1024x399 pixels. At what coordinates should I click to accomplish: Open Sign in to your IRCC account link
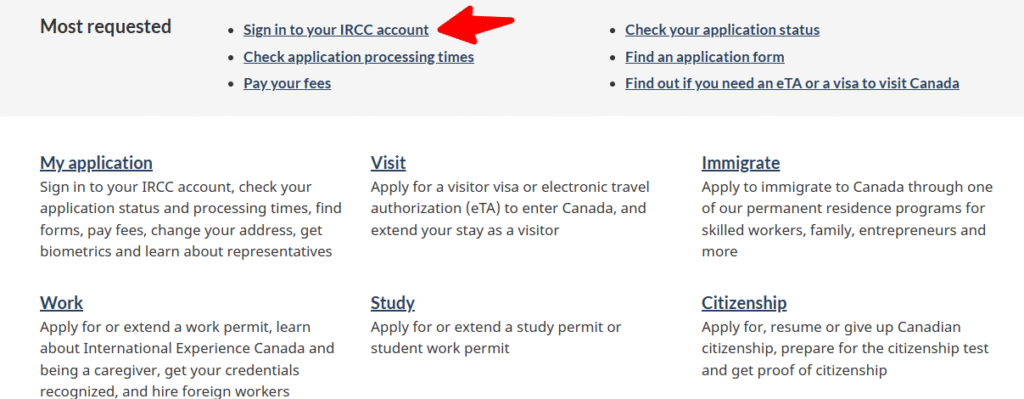(336, 30)
